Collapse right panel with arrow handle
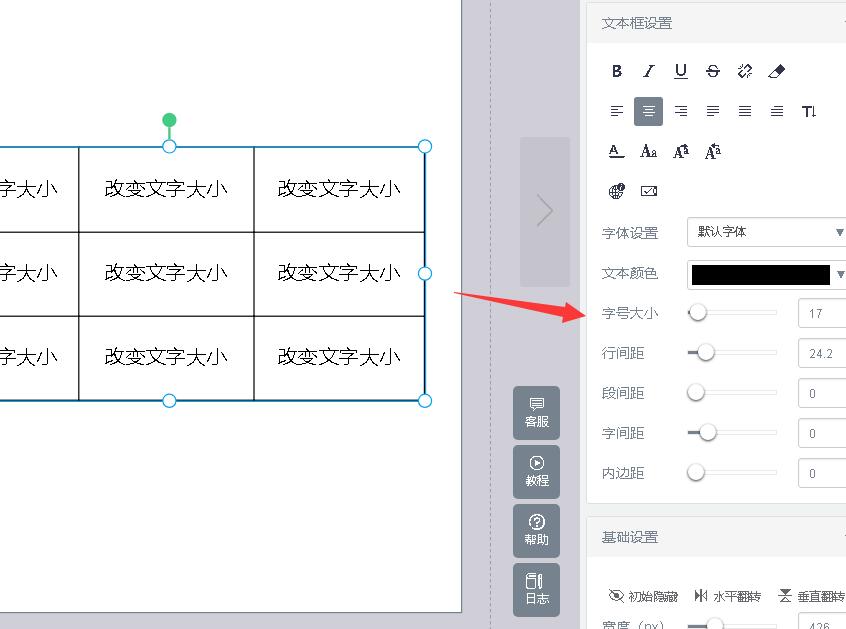Image resolution: width=846 pixels, height=629 pixels. [544, 211]
